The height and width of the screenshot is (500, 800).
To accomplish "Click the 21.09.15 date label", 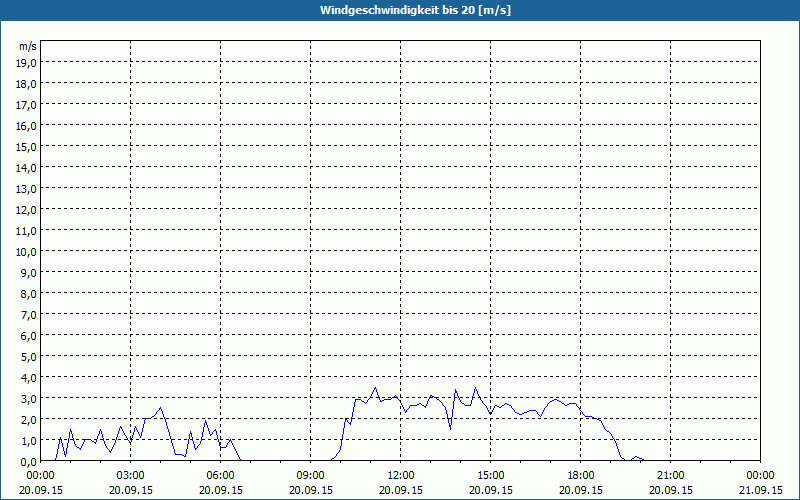I will pyautogui.click(x=760, y=490).
